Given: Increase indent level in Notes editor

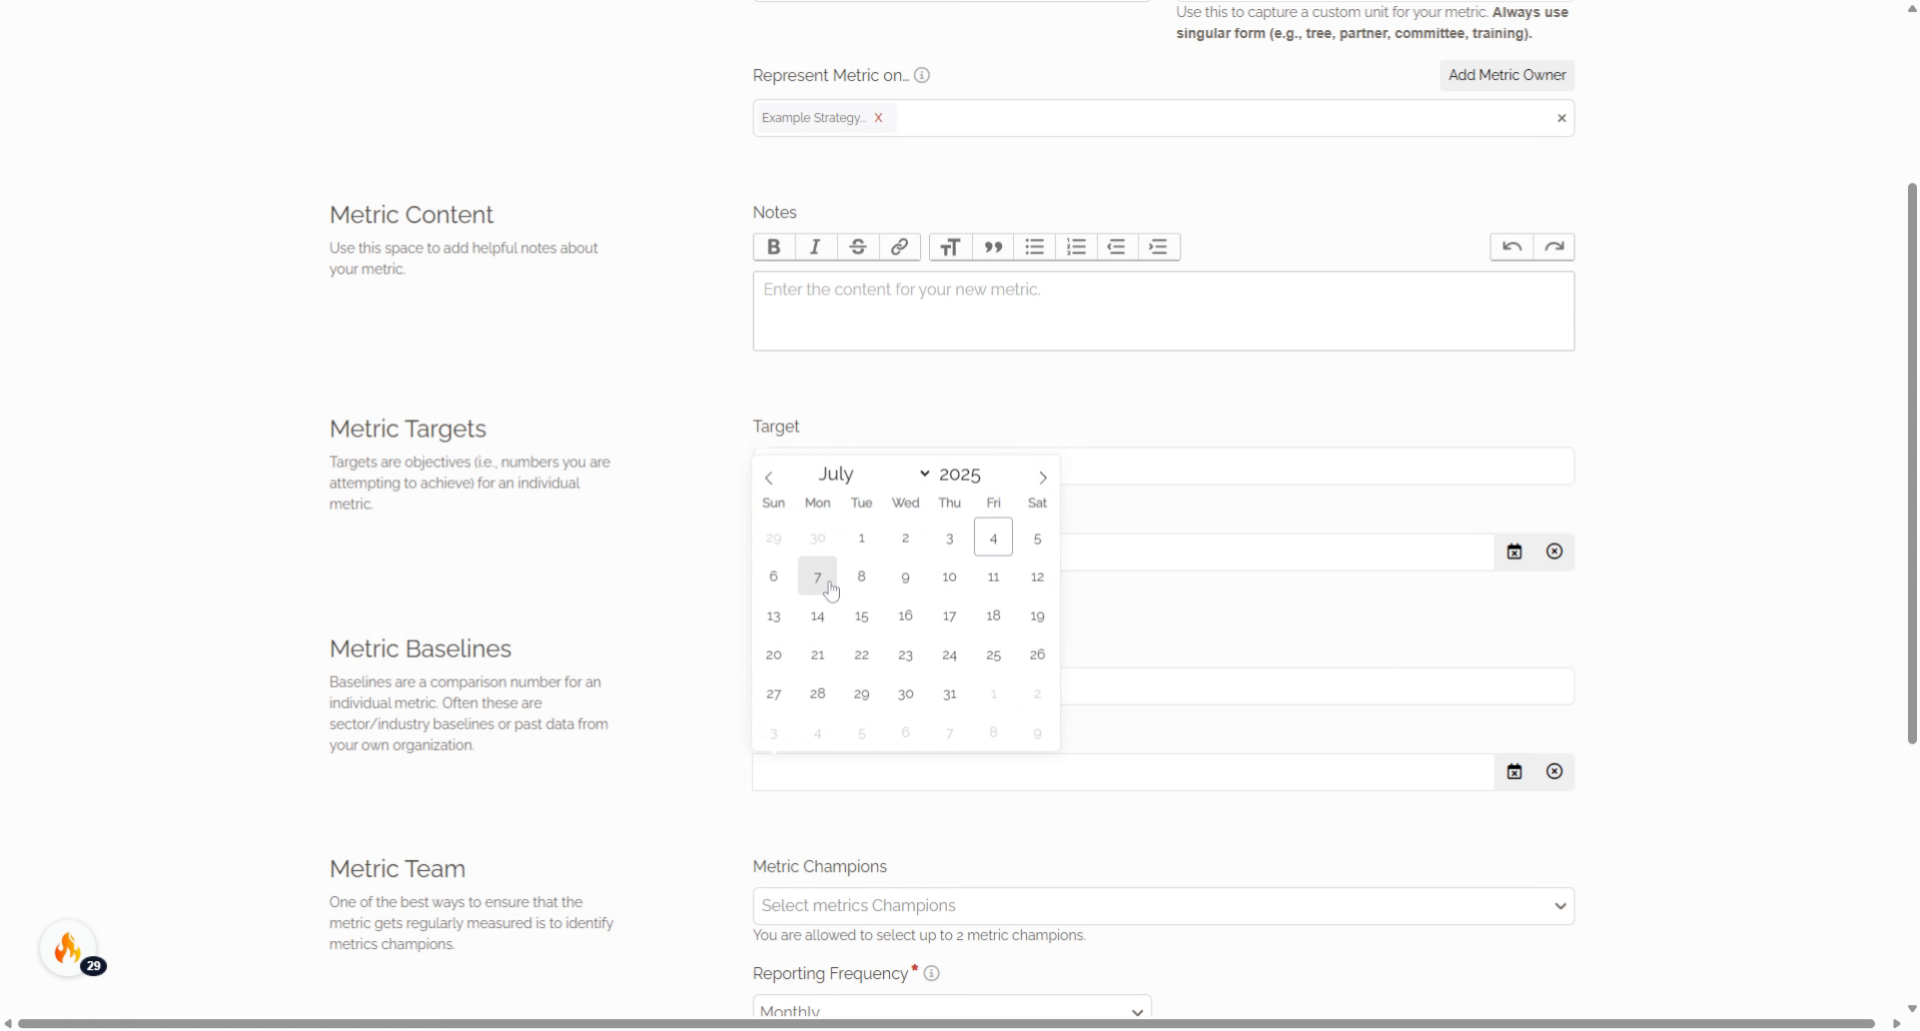Looking at the screenshot, I should tap(1159, 247).
